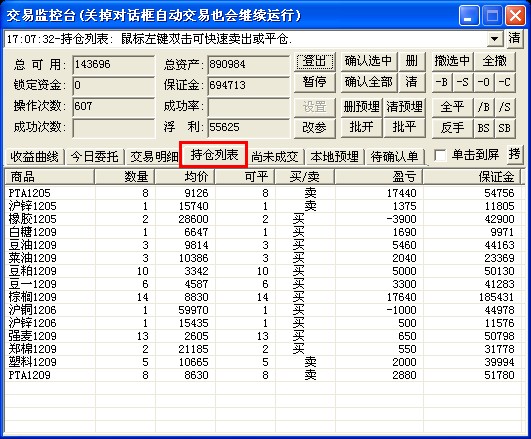
Task: Select the 尚未成交 tab
Action: [x=275, y=157]
